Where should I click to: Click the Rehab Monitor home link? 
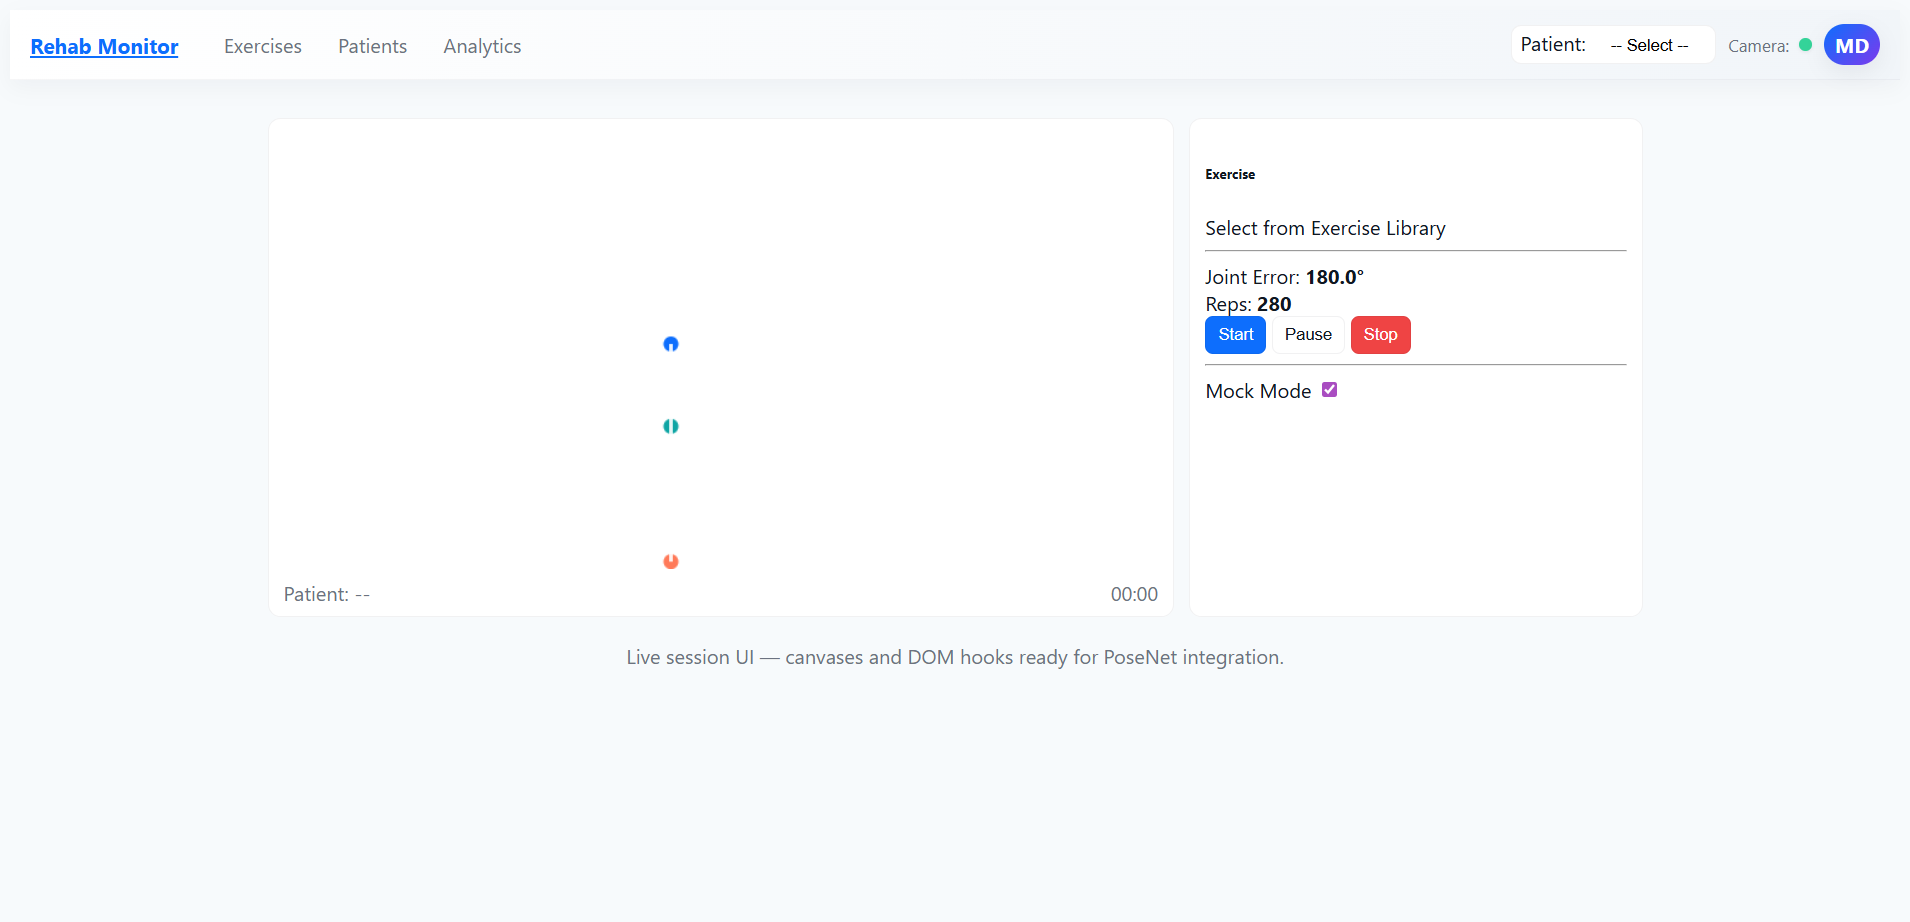(104, 46)
